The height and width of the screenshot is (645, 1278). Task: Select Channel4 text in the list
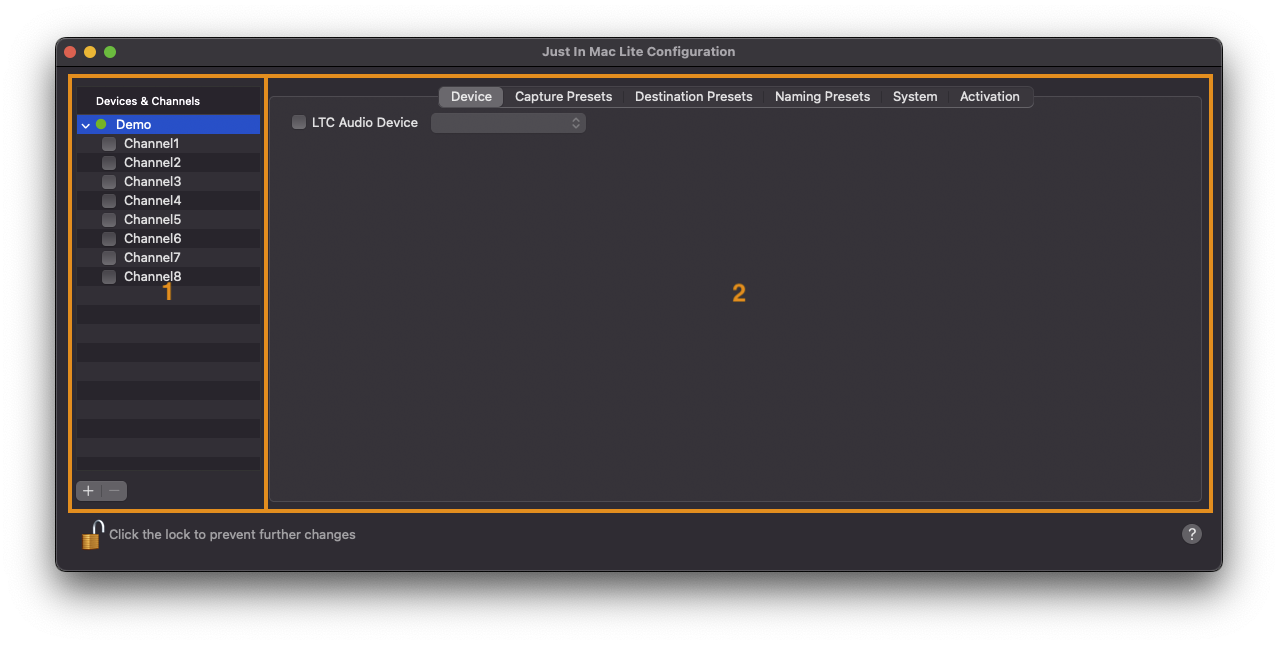point(152,200)
